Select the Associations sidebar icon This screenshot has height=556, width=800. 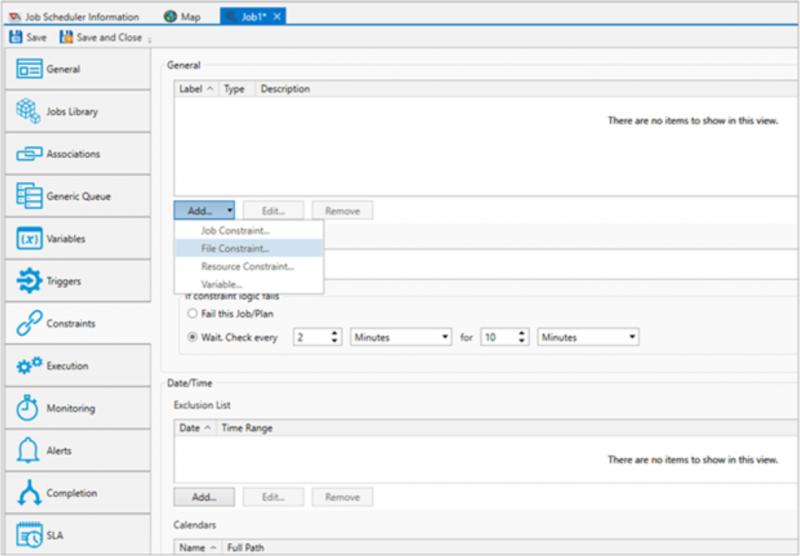[x=30, y=154]
